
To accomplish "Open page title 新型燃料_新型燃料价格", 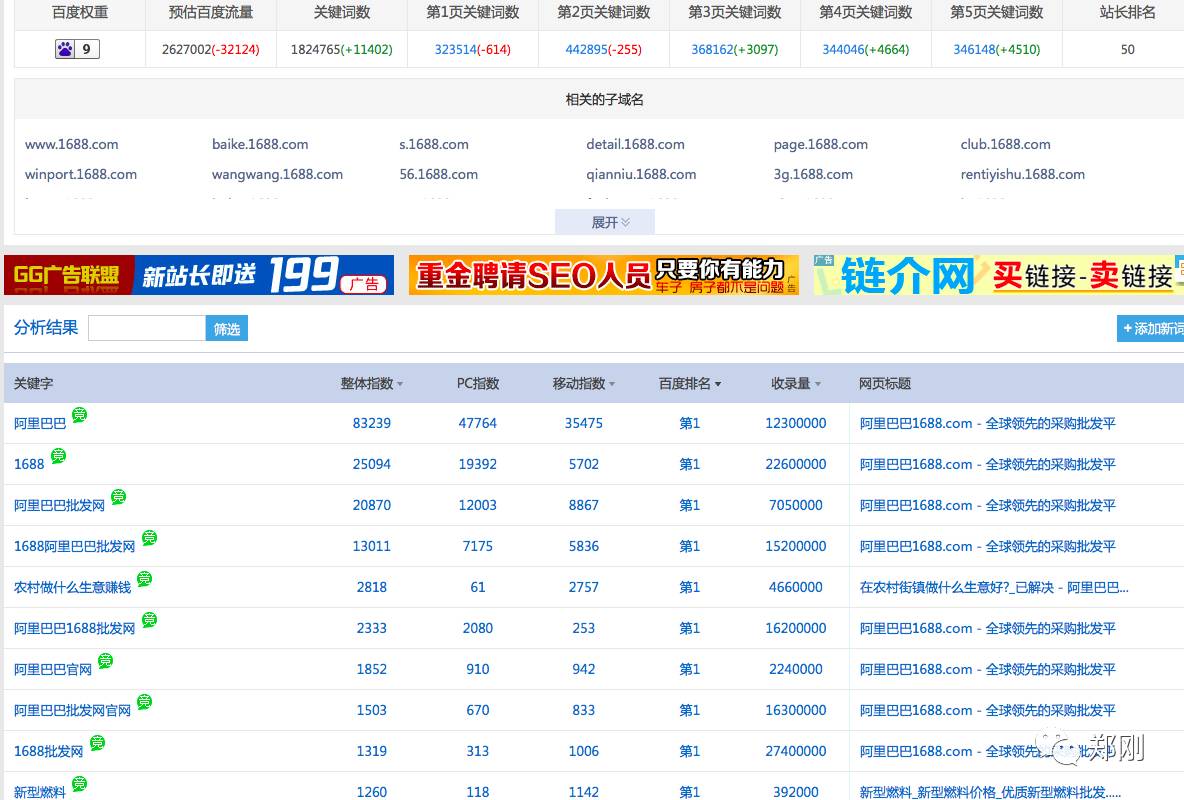I will pos(990,792).
